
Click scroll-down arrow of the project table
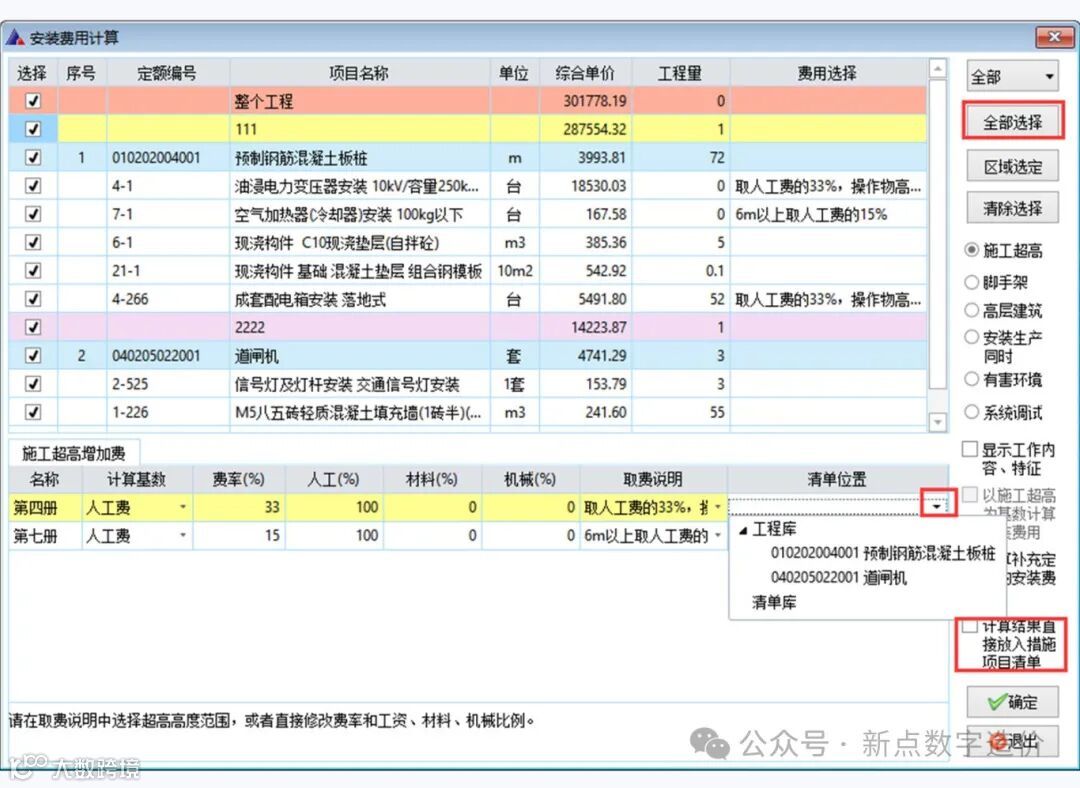937,421
